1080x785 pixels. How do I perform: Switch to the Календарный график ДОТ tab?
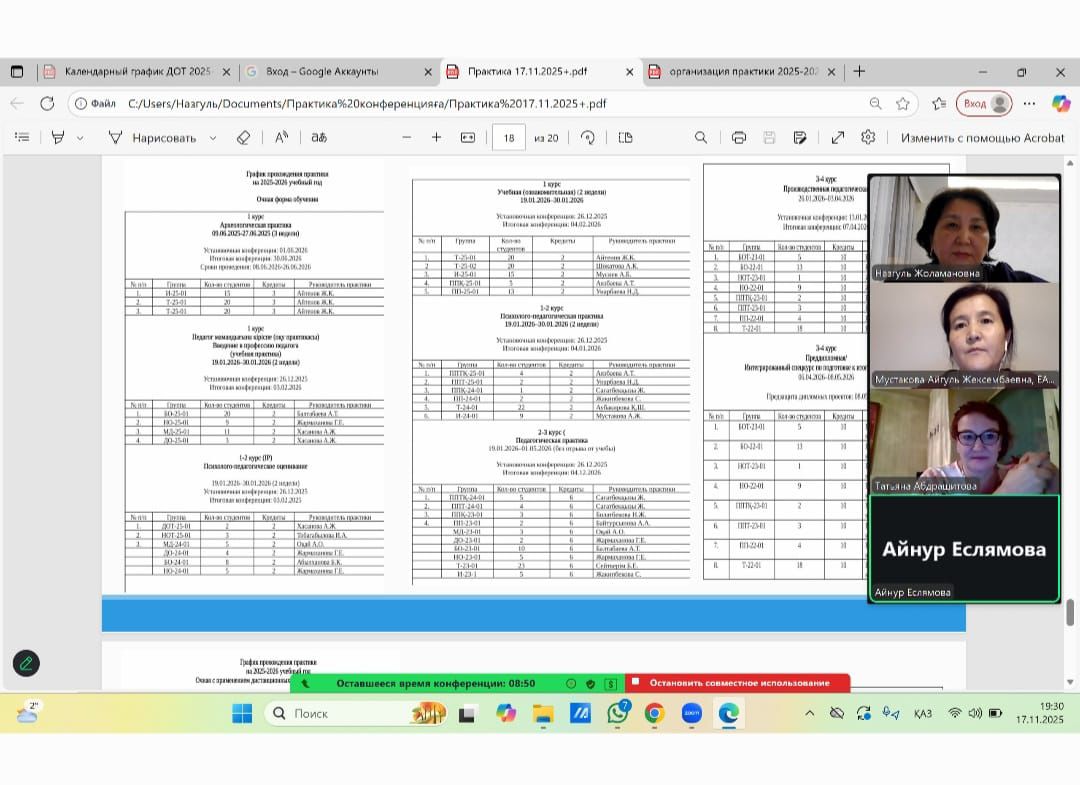[x=137, y=72]
